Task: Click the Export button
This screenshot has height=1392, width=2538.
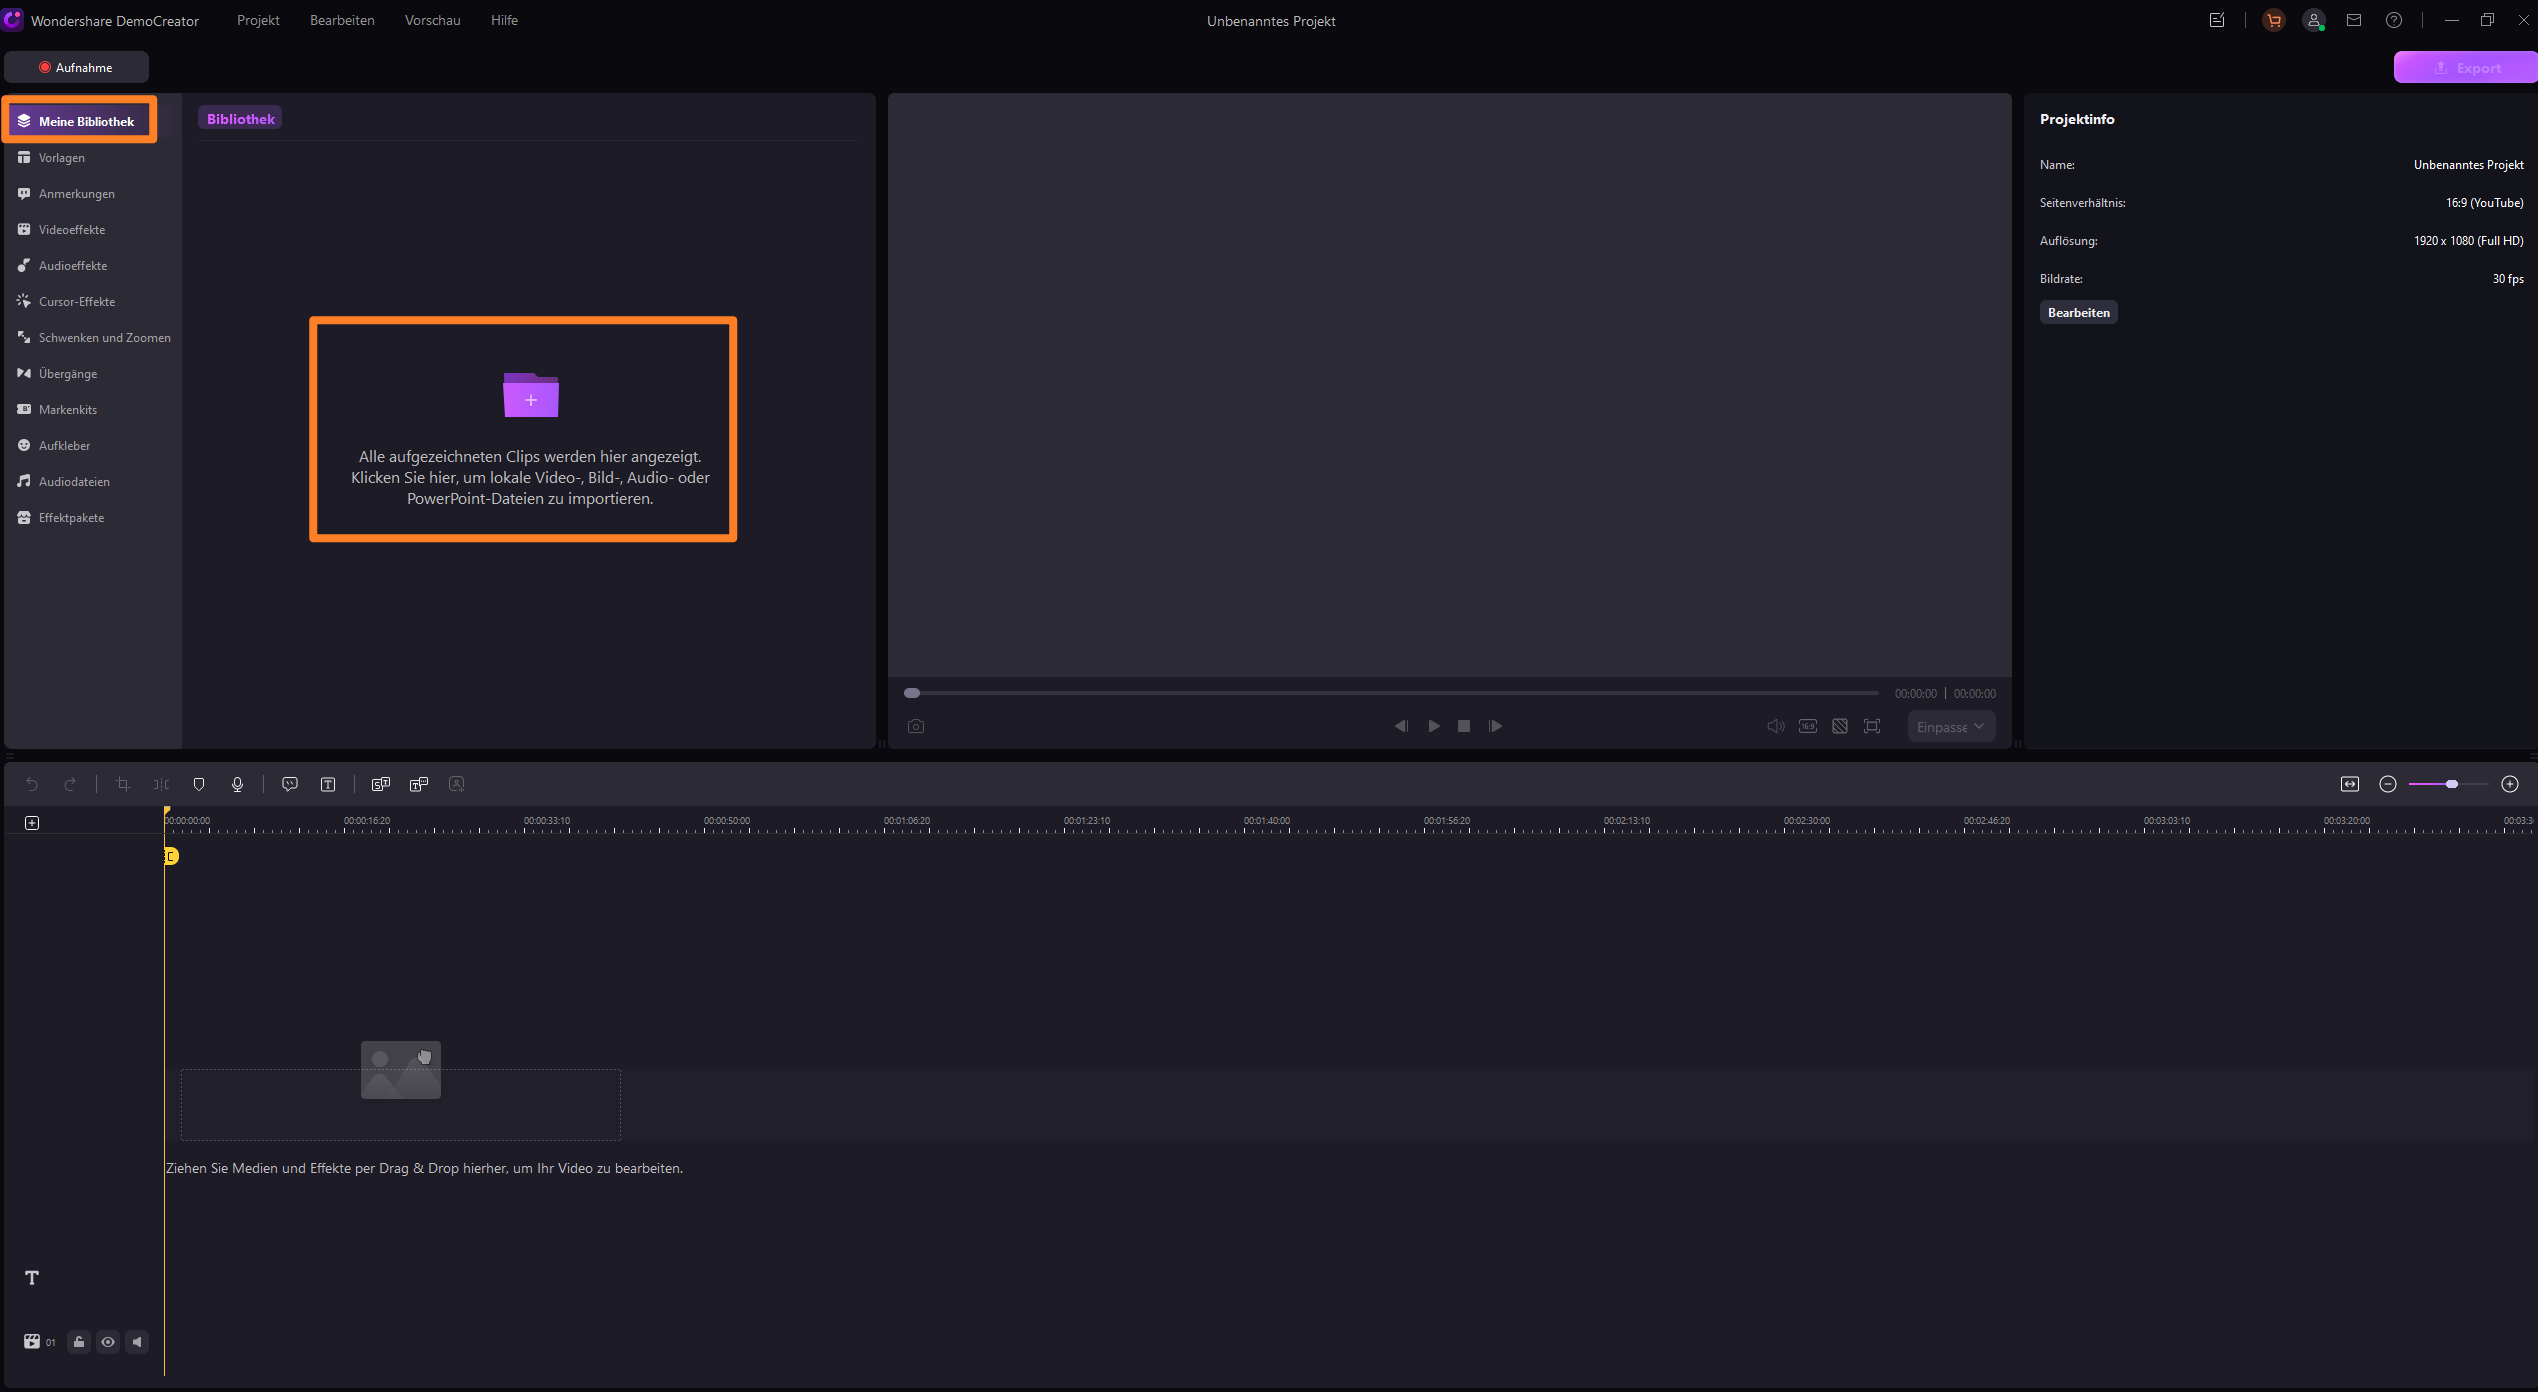Action: [2465, 68]
